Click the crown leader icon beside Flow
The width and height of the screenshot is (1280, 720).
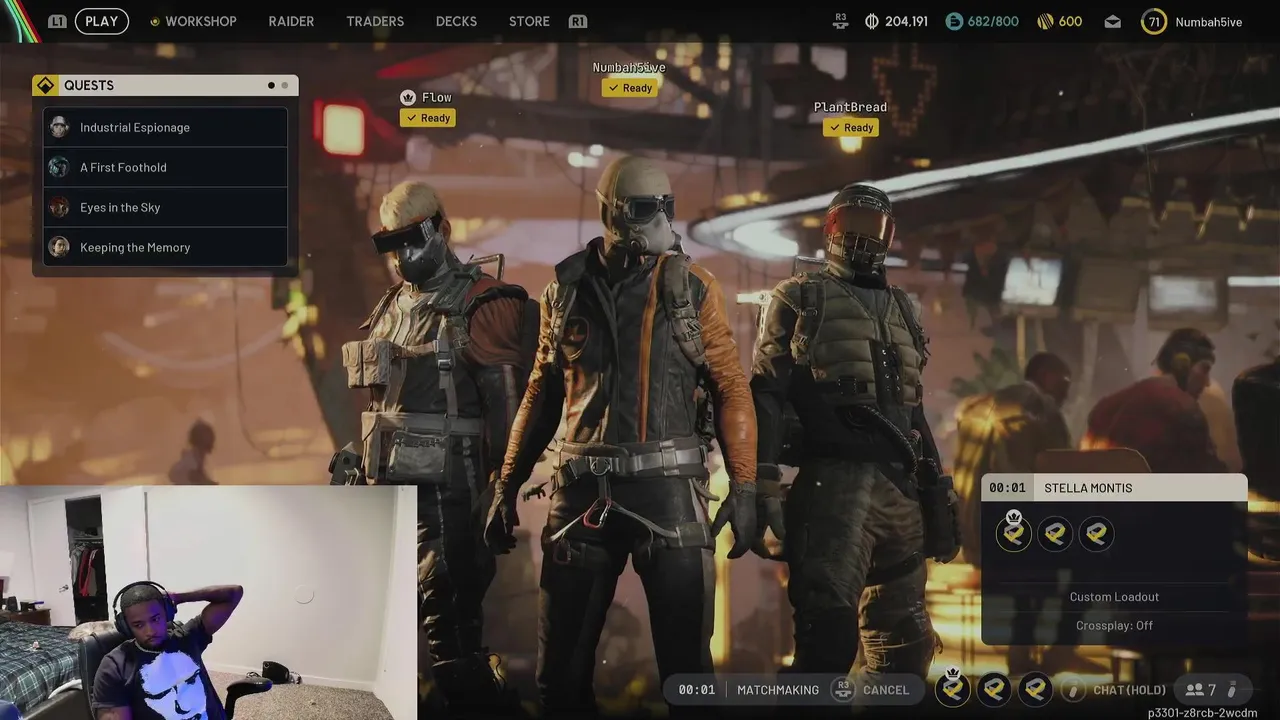pos(407,97)
